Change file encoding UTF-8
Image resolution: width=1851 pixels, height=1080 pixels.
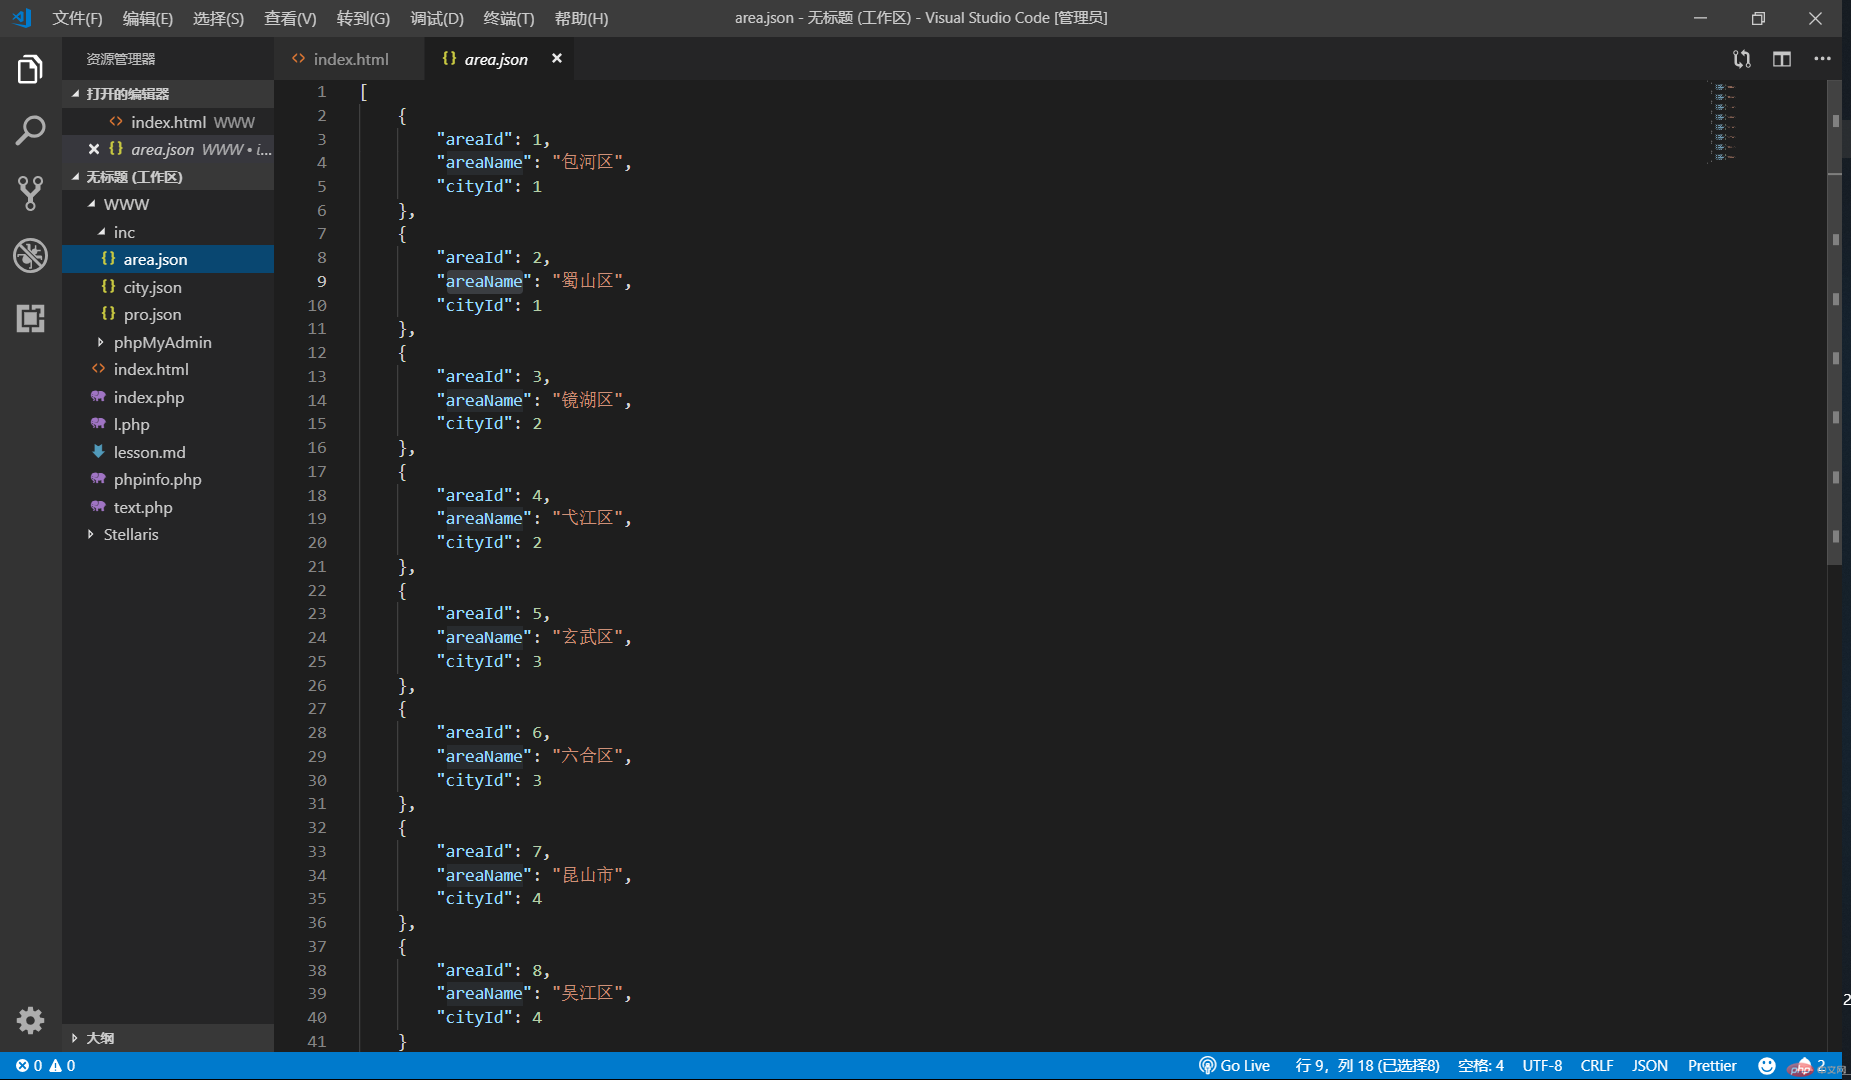1542,1066
